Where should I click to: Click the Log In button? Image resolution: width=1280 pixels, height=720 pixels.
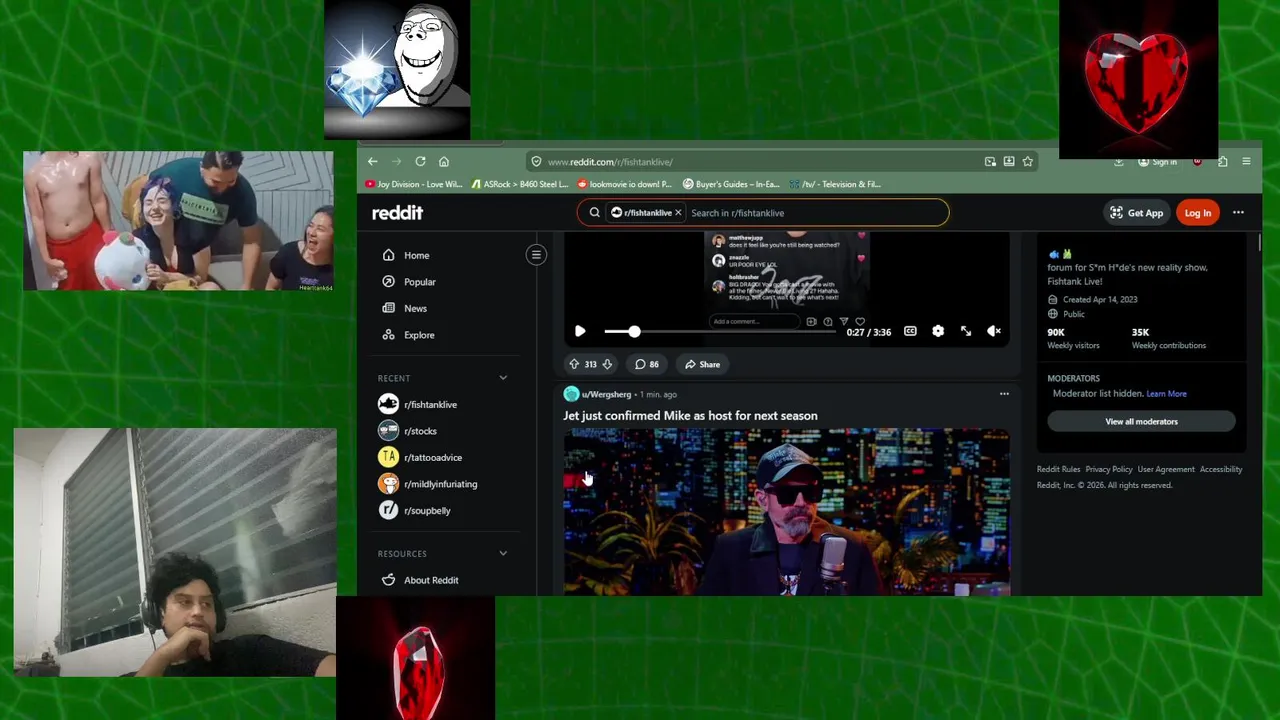1198,212
